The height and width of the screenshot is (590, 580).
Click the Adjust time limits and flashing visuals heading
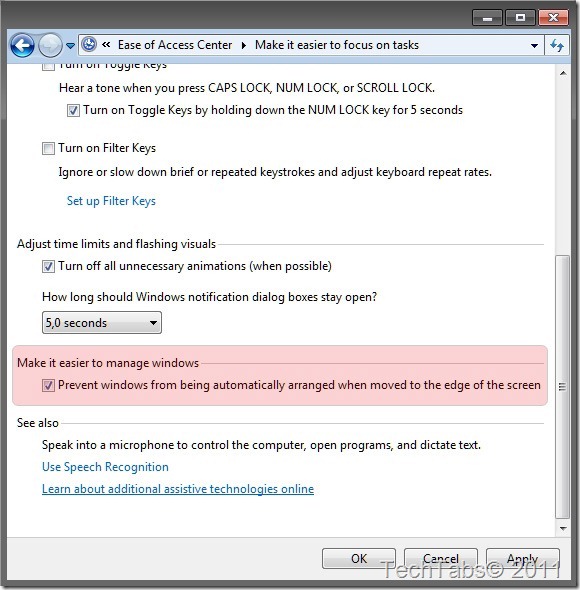click(x=116, y=244)
